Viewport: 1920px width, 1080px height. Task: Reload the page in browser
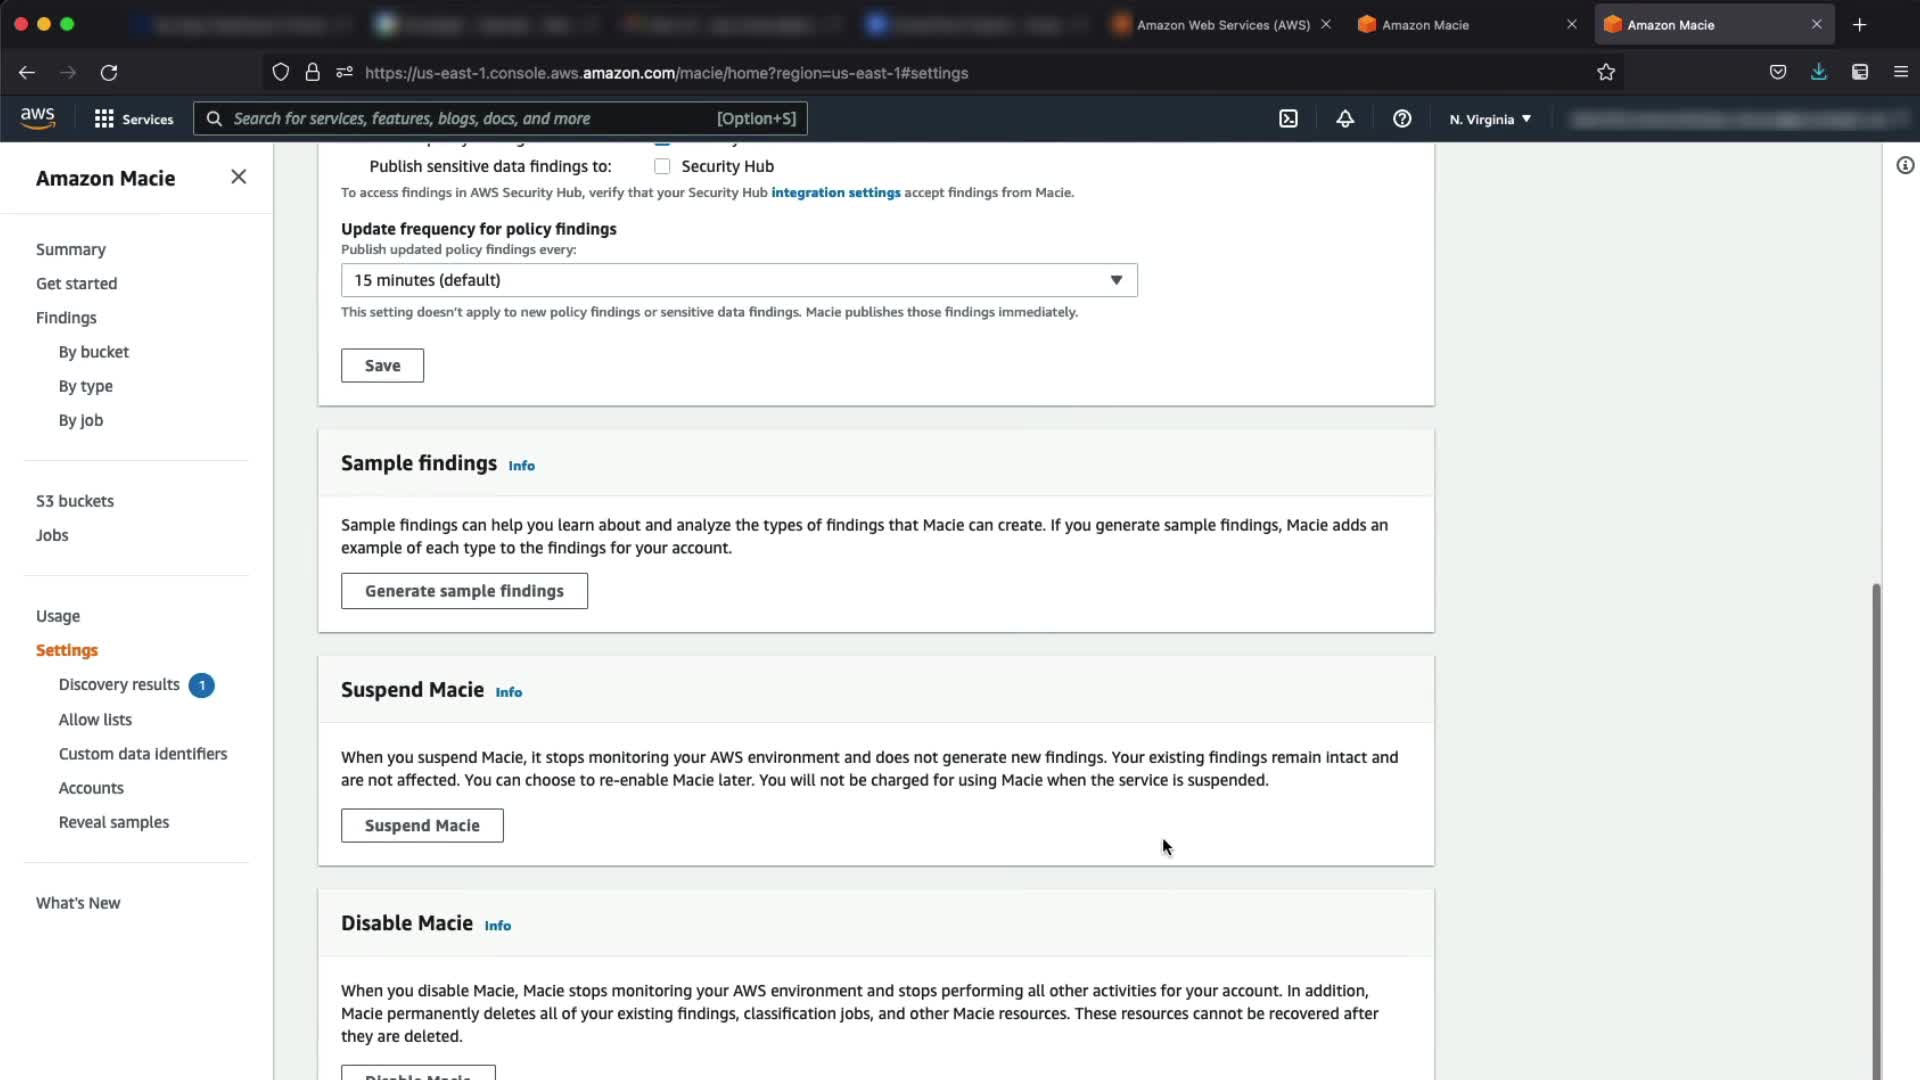109,72
